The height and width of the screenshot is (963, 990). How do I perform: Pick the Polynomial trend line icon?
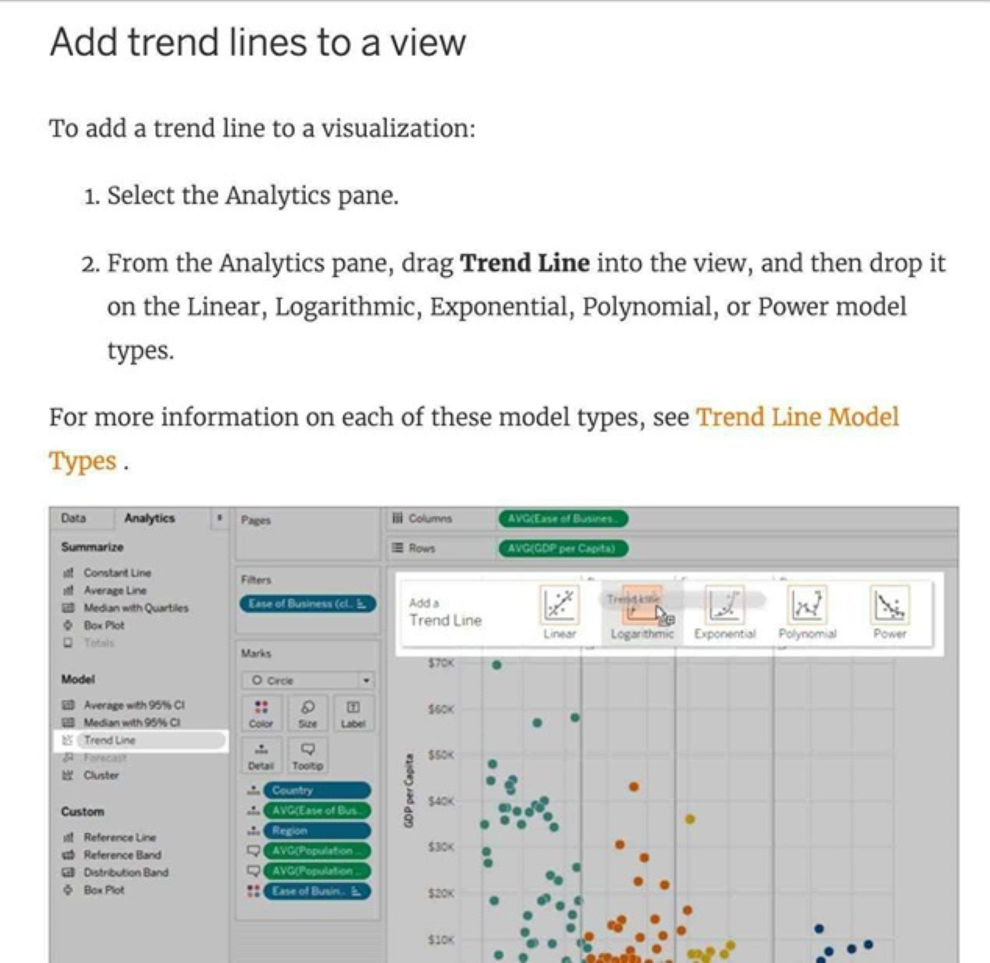808,605
